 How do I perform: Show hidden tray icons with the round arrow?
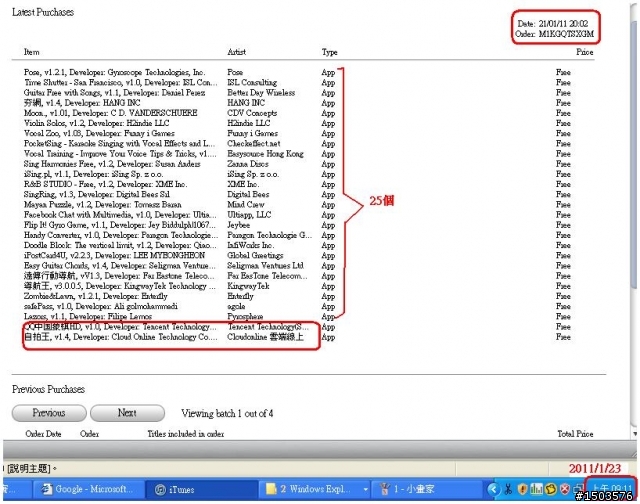493,489
